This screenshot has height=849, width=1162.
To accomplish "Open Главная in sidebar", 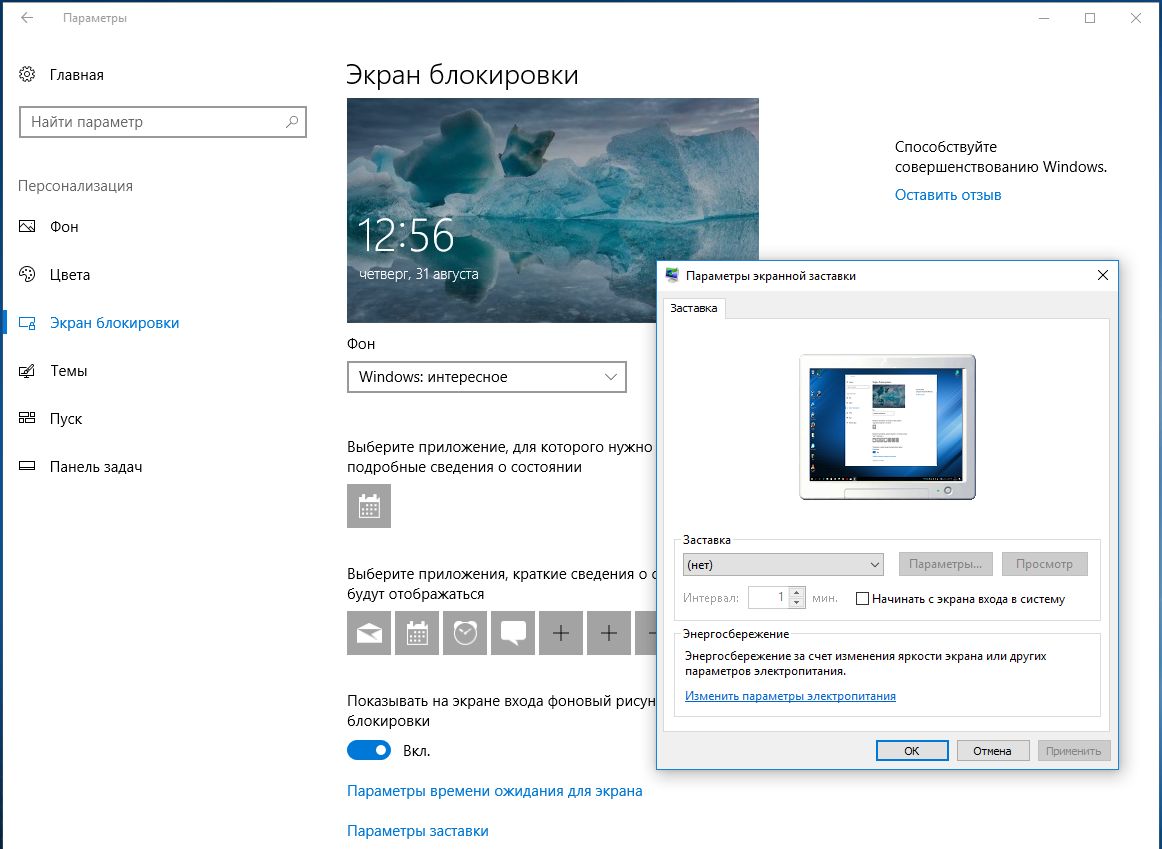I will tap(76, 75).
